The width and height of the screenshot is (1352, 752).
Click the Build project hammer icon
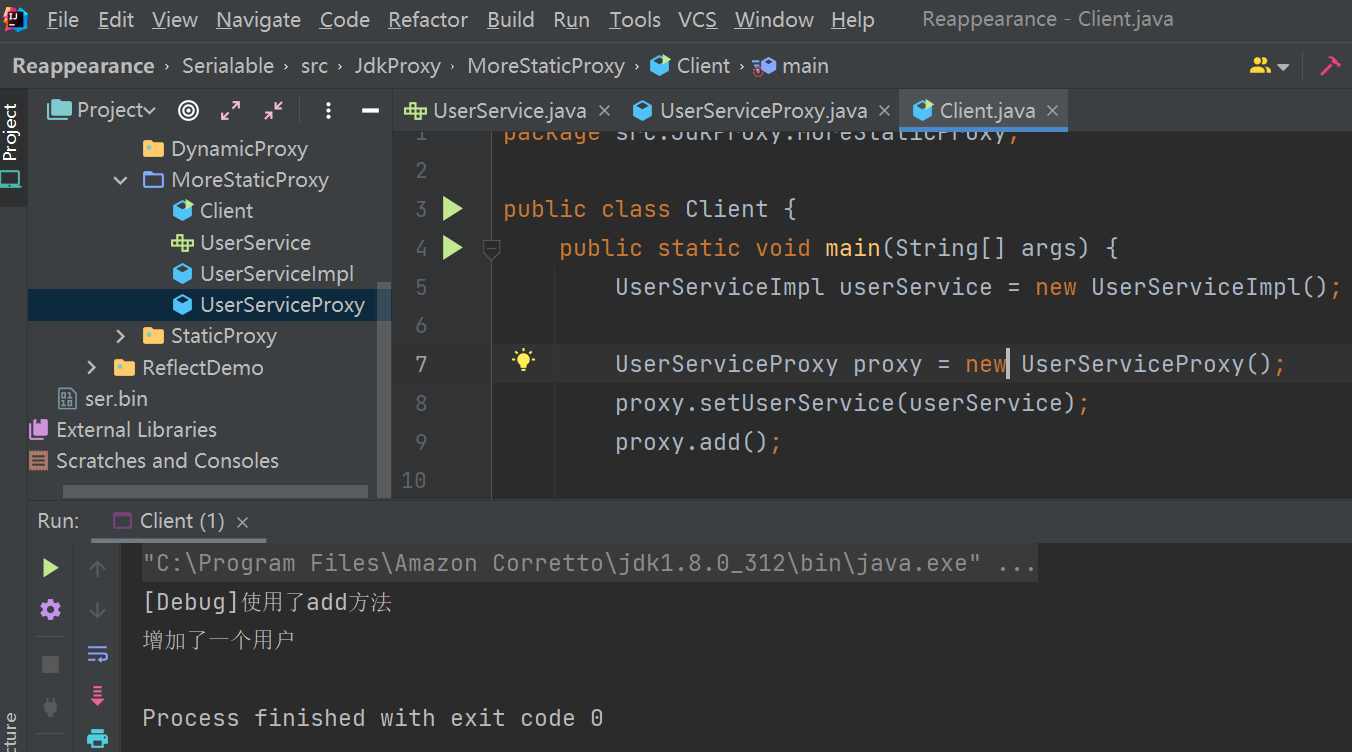[1329, 66]
